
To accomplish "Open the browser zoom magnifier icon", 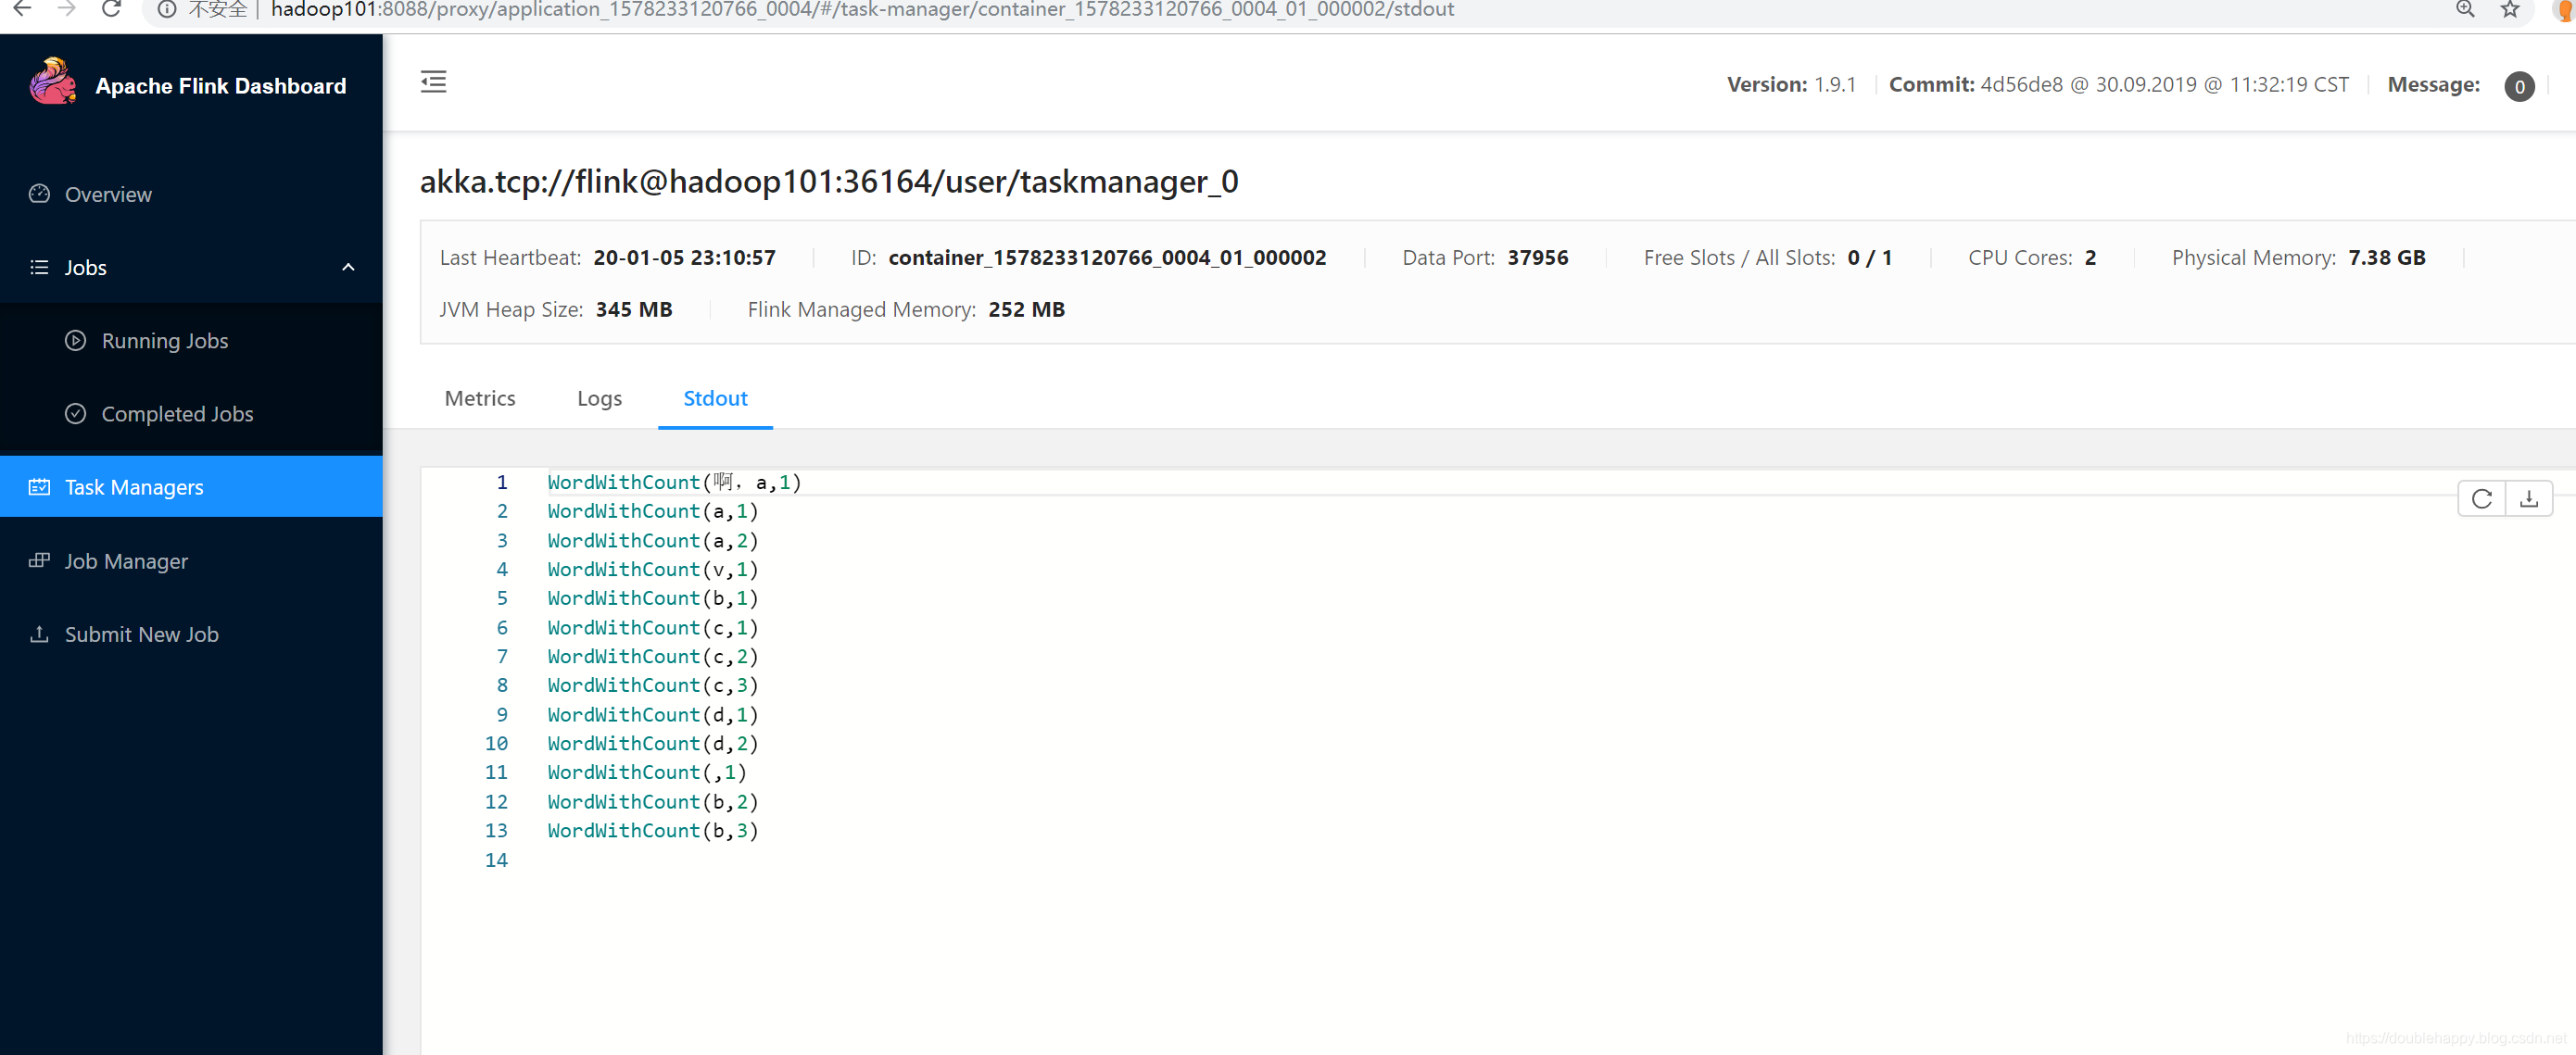I will coord(2465,9).
